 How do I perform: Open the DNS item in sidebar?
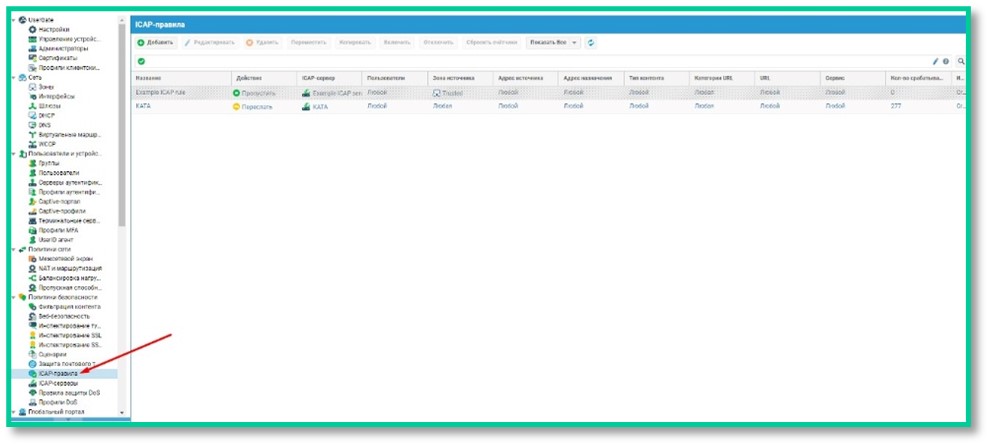click(x=45, y=125)
